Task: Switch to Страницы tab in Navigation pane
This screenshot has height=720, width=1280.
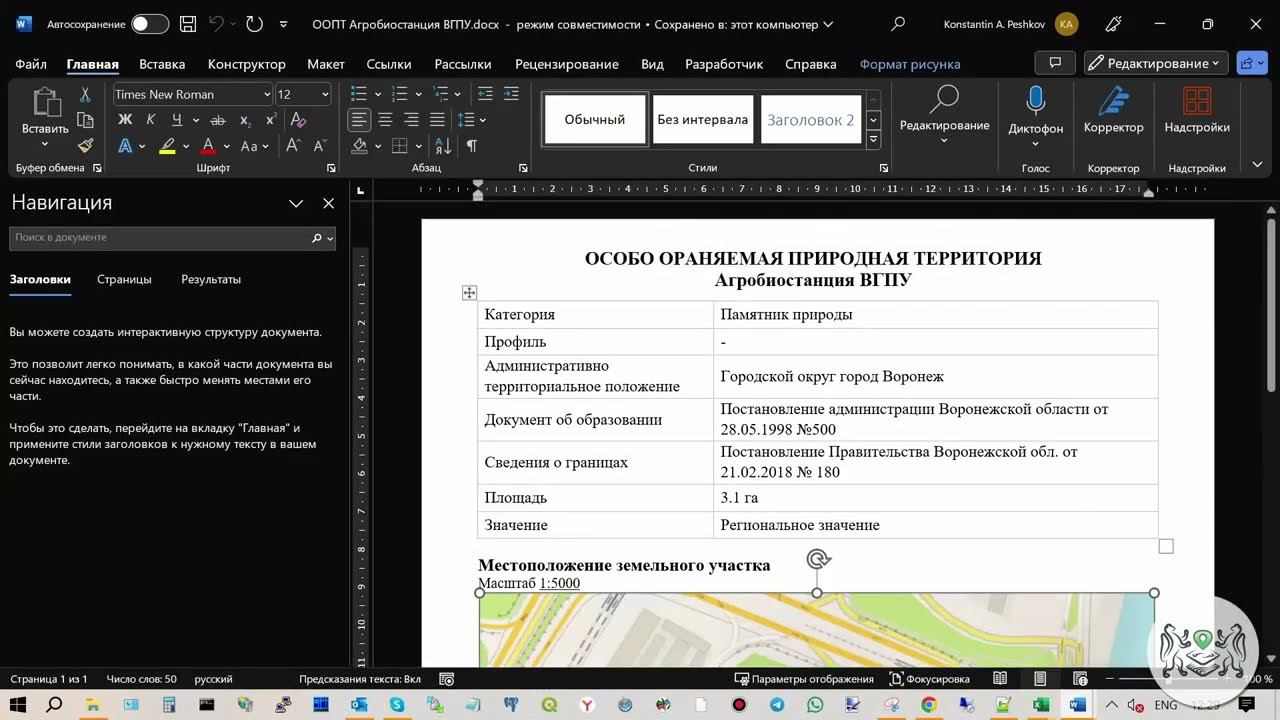Action: pos(124,280)
